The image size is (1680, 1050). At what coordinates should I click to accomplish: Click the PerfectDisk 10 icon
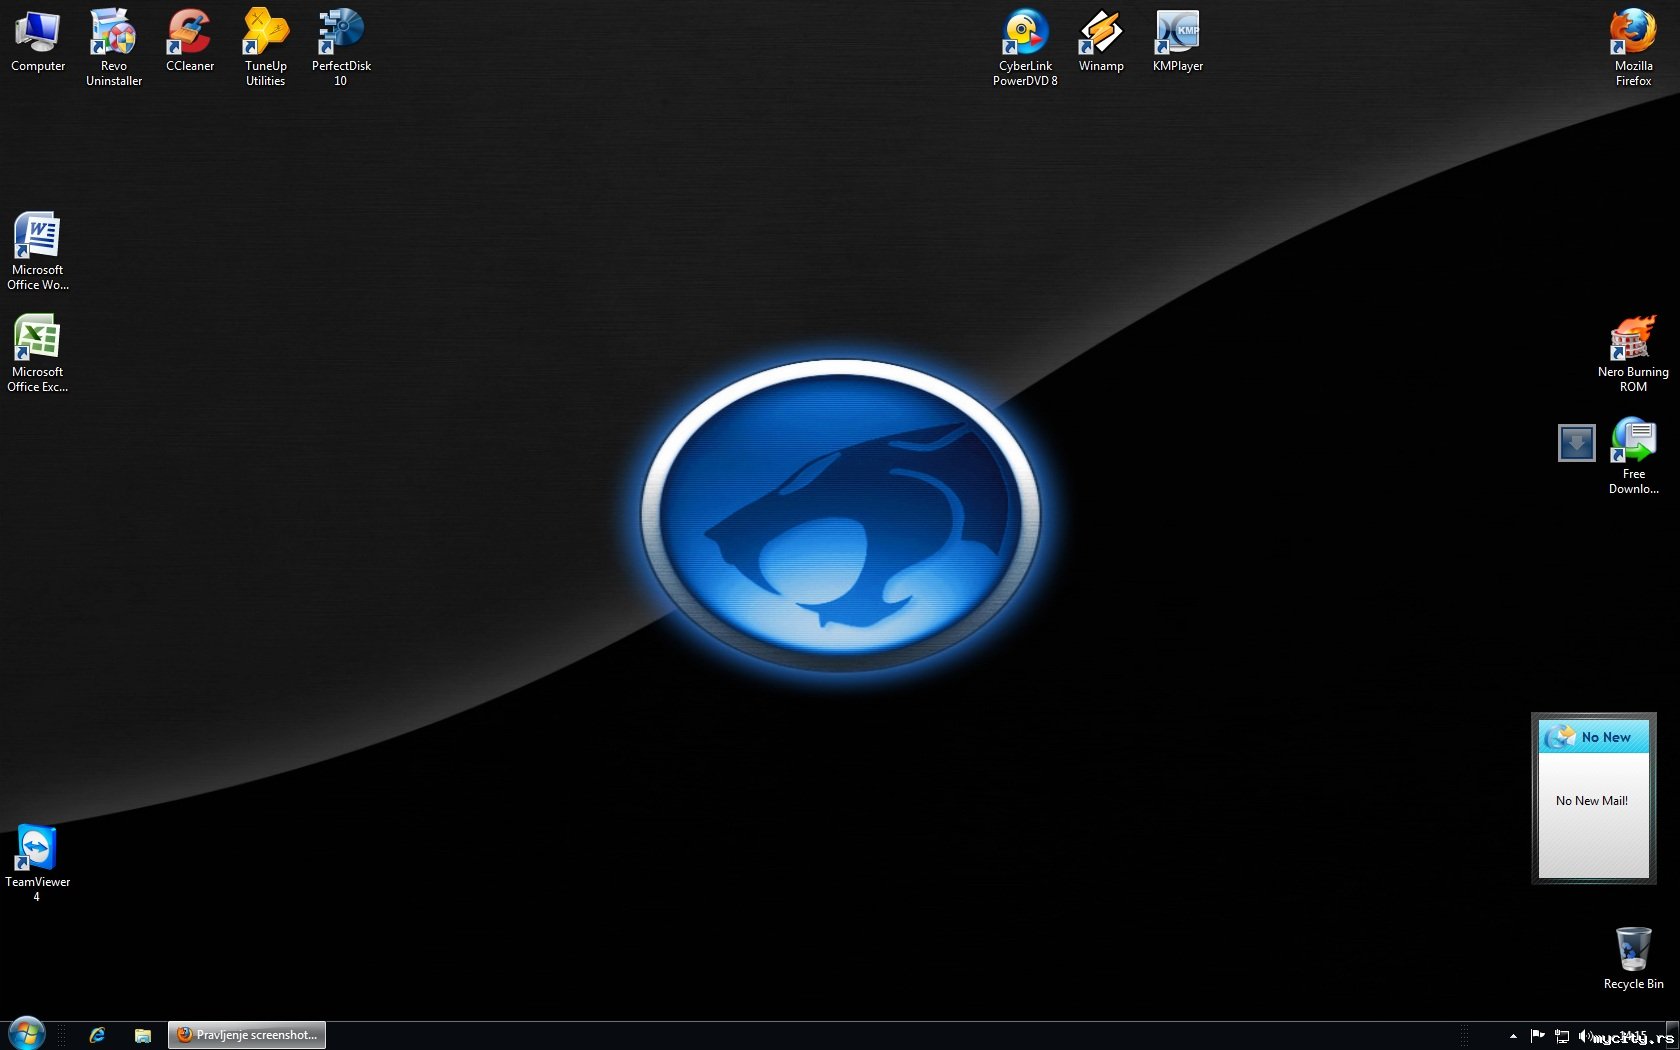point(341,47)
